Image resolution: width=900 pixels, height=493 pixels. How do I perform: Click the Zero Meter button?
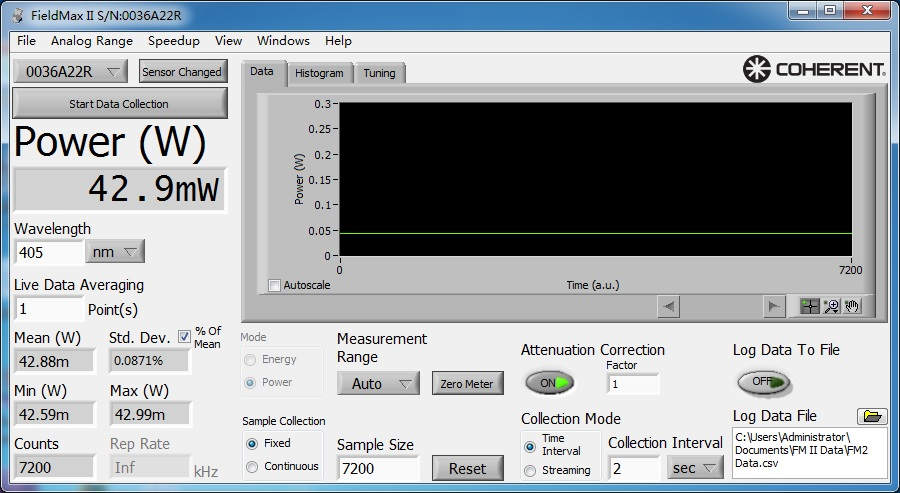click(467, 383)
